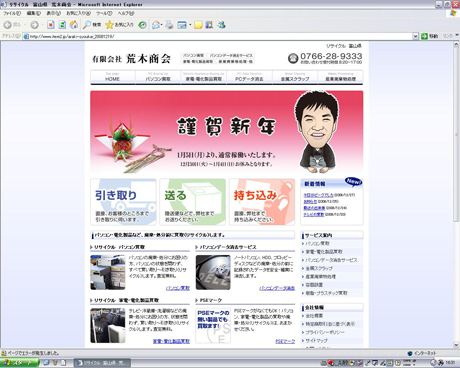Select the HOME navigation tab
Screen dimensions: 460x368
(x=113, y=77)
